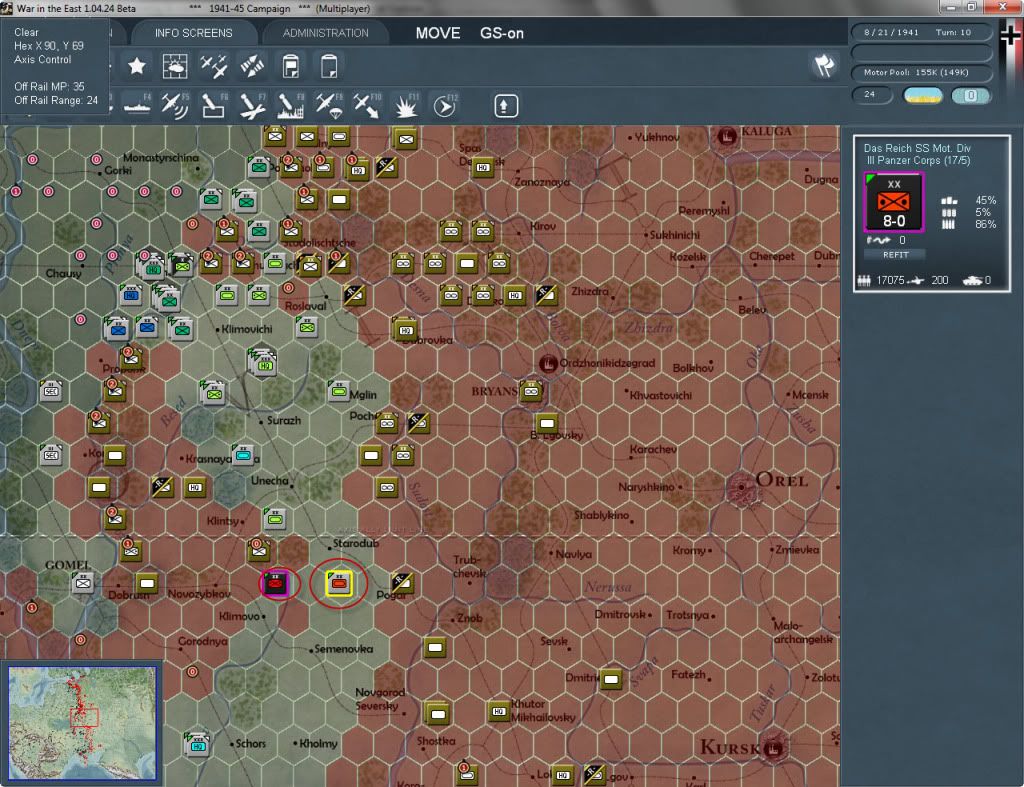Screen dimensions: 1024x787
Task: Toggle REFIT for Das Reich division
Action: (895, 255)
